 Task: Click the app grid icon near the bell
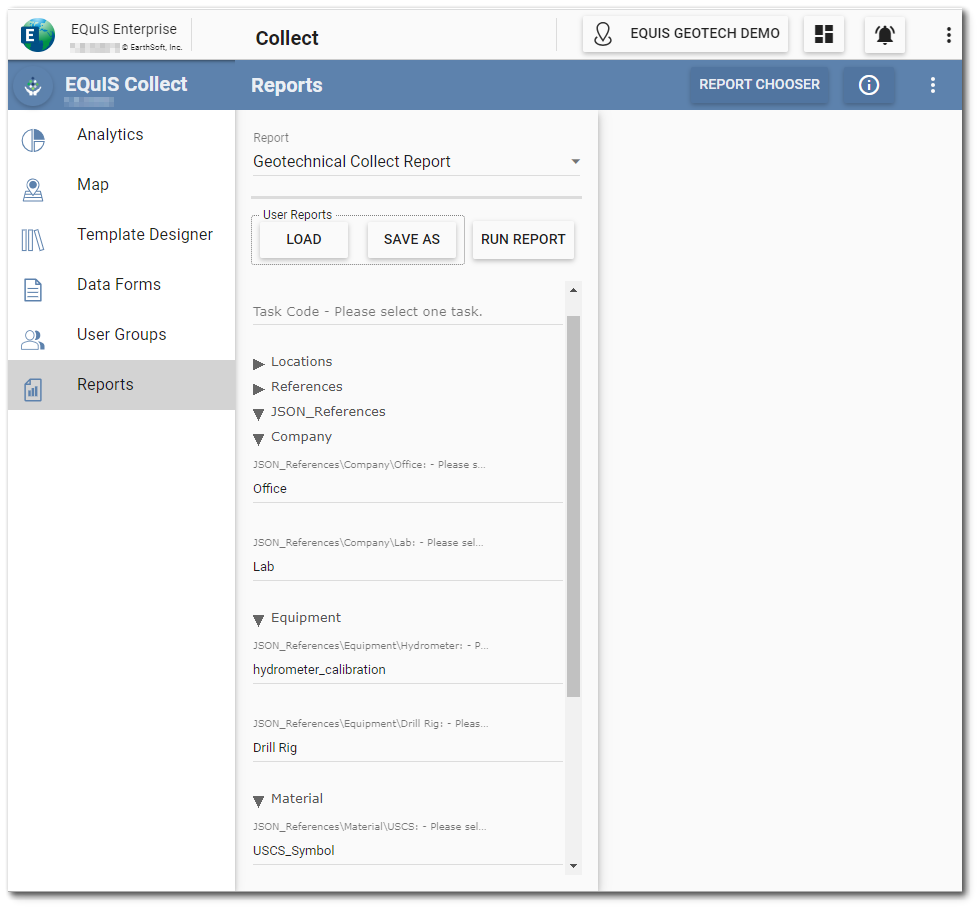(824, 34)
